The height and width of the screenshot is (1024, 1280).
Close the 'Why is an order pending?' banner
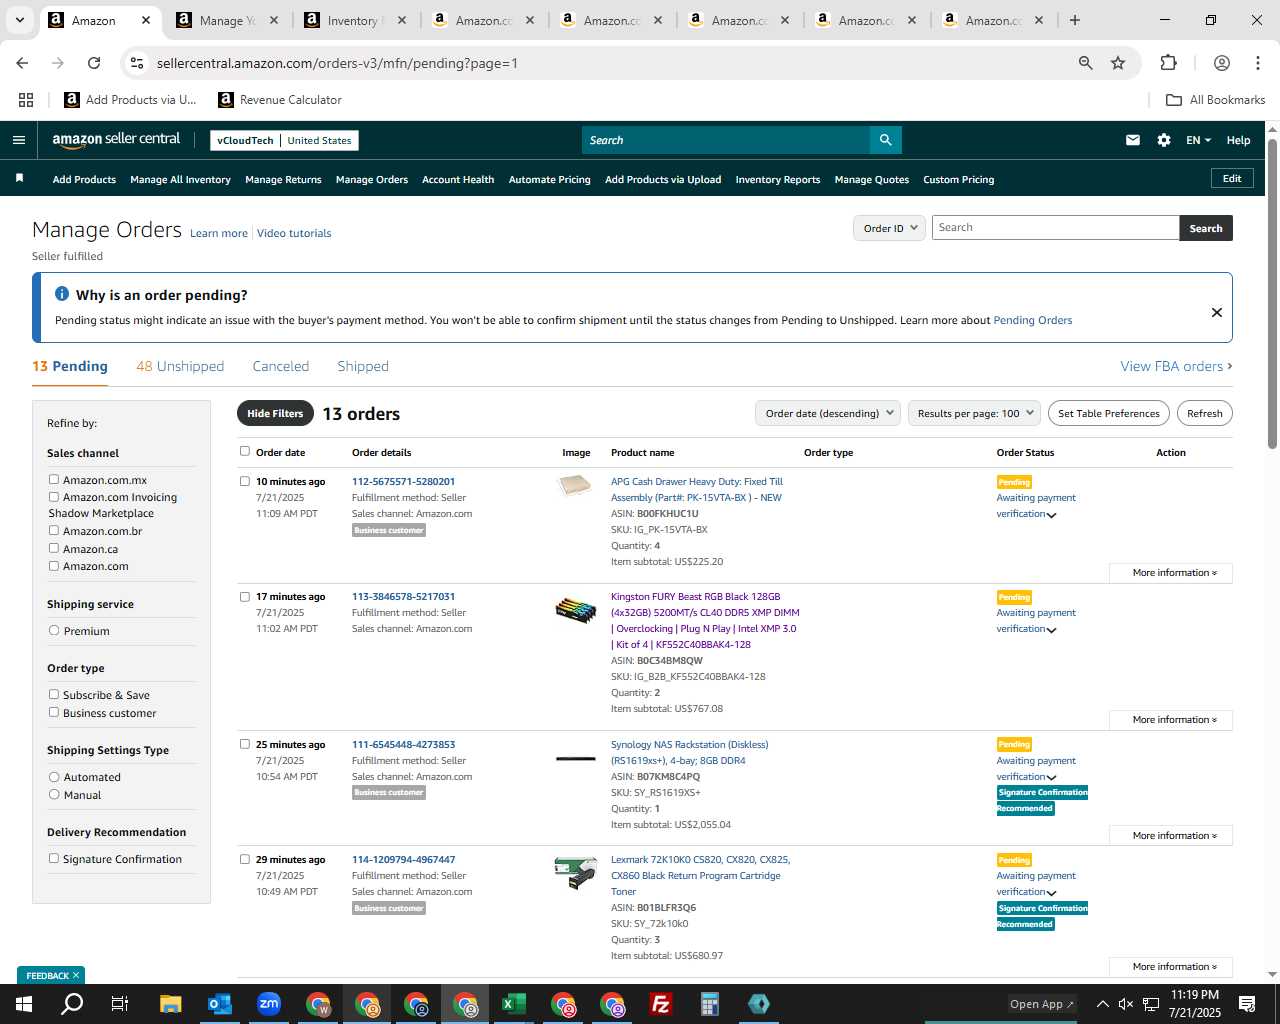click(1217, 312)
